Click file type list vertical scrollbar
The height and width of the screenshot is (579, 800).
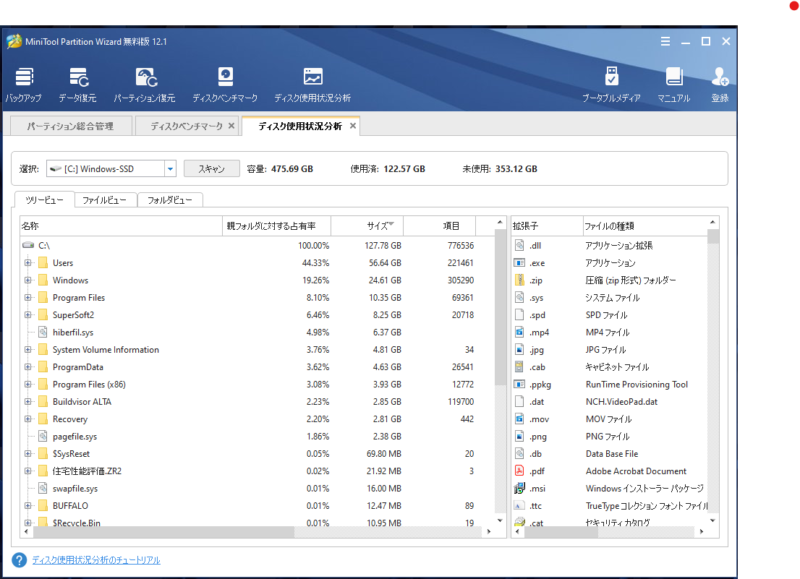pyautogui.click(x=713, y=236)
